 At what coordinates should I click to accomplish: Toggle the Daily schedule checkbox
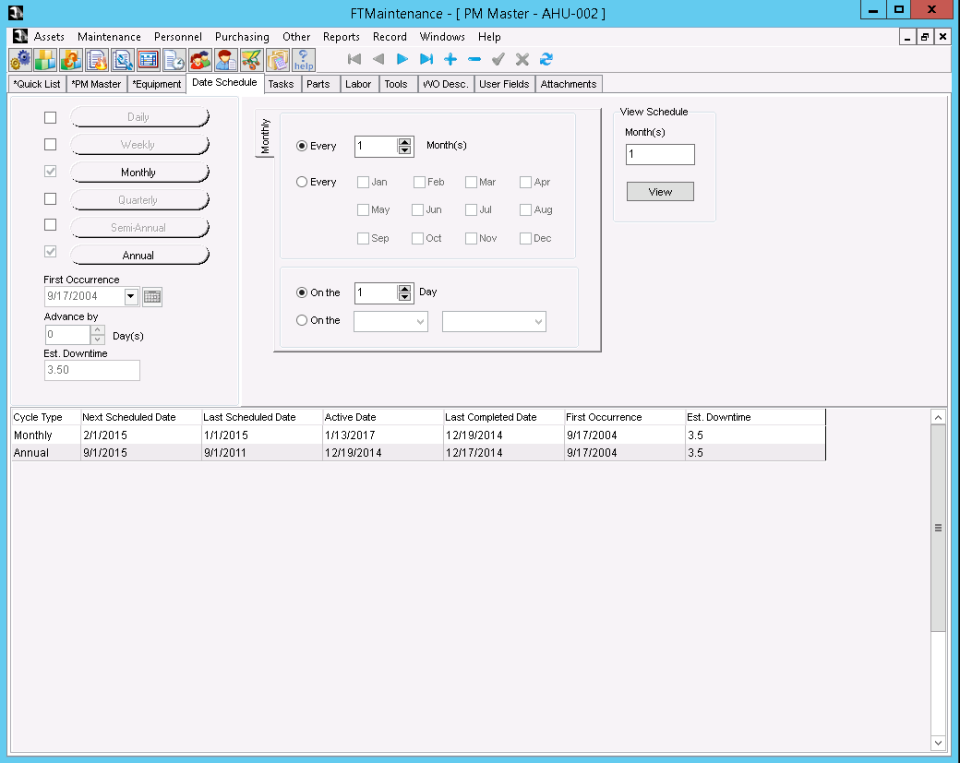(x=50, y=118)
